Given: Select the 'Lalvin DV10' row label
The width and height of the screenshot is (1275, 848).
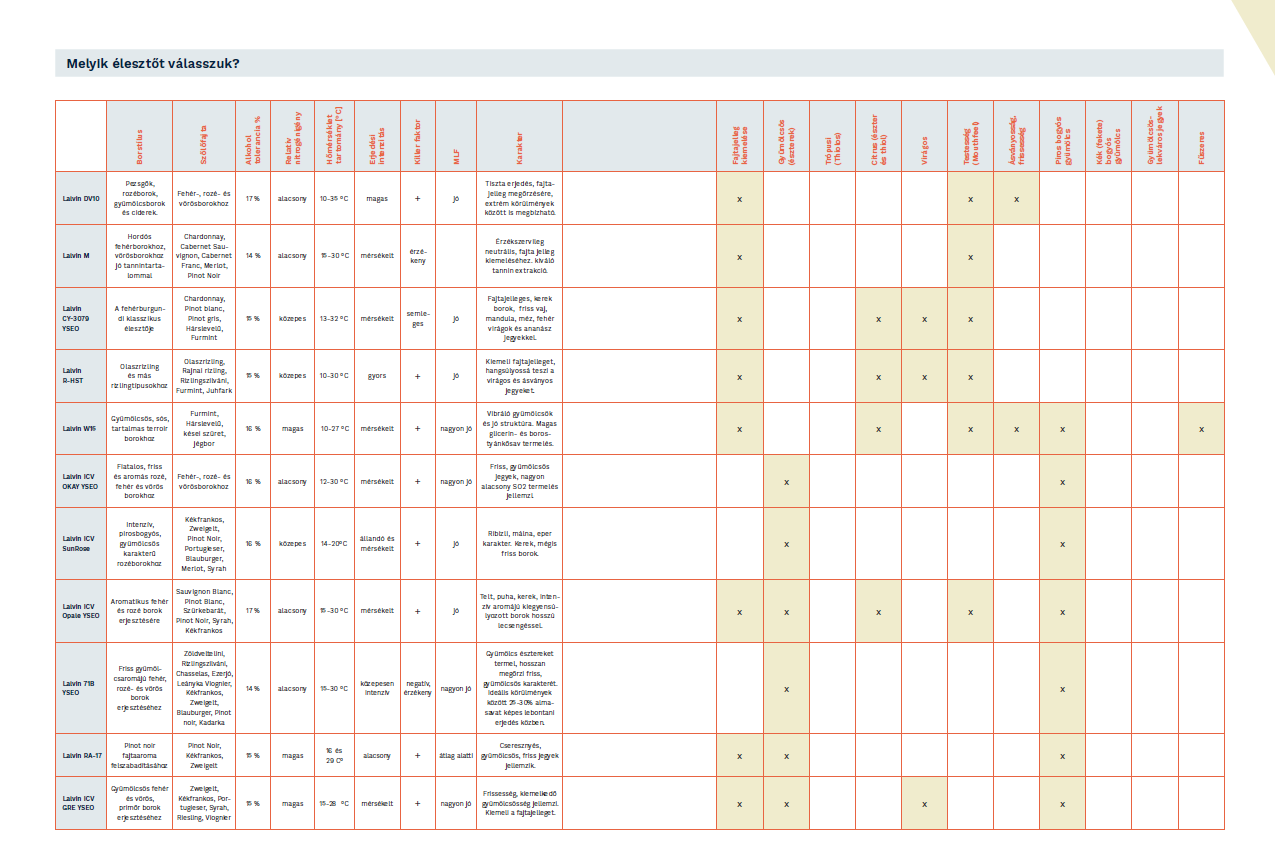Looking at the screenshot, I should pyautogui.click(x=81, y=198).
